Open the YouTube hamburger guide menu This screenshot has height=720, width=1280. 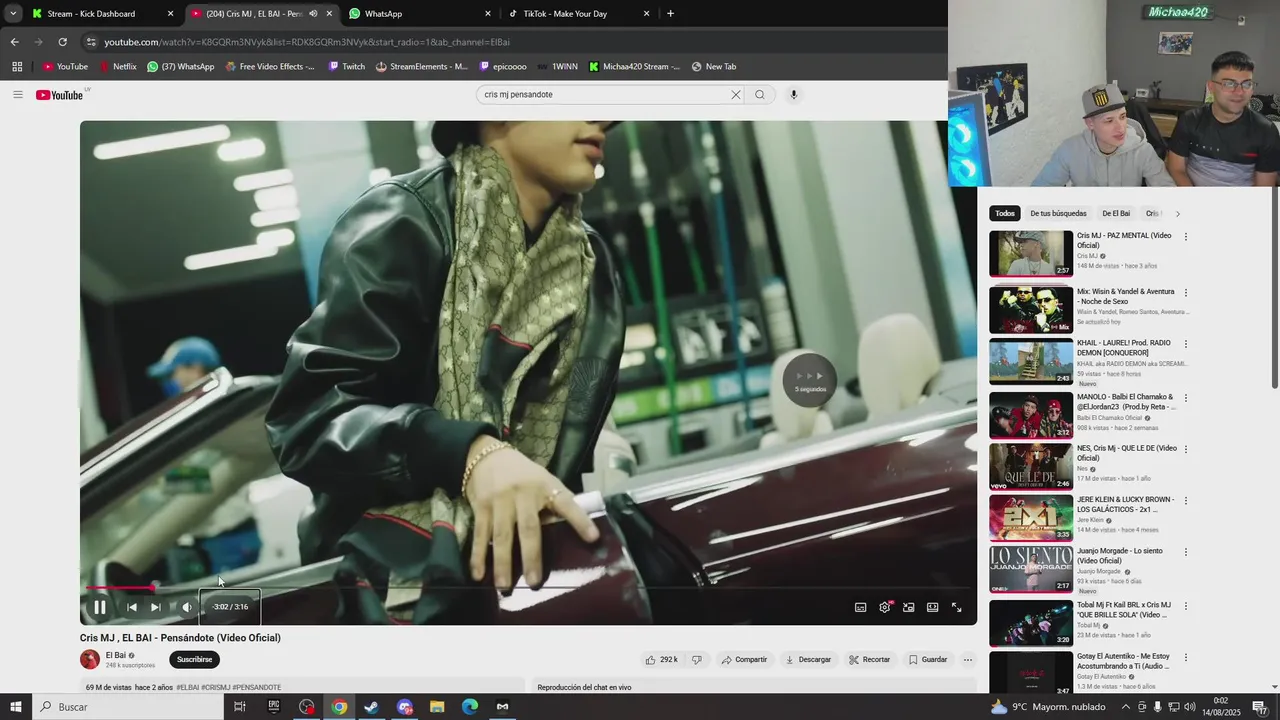(17, 95)
